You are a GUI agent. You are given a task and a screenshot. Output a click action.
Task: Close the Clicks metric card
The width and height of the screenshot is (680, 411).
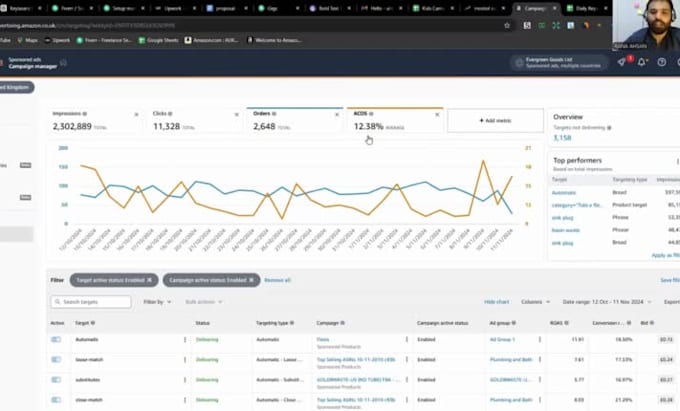click(x=237, y=114)
